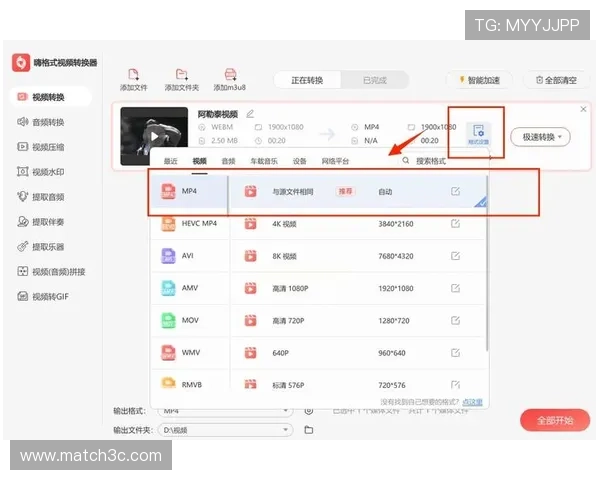Viewport: 600px width, 480px height.
Task: Choose WMV in the format list
Action: coord(190,353)
